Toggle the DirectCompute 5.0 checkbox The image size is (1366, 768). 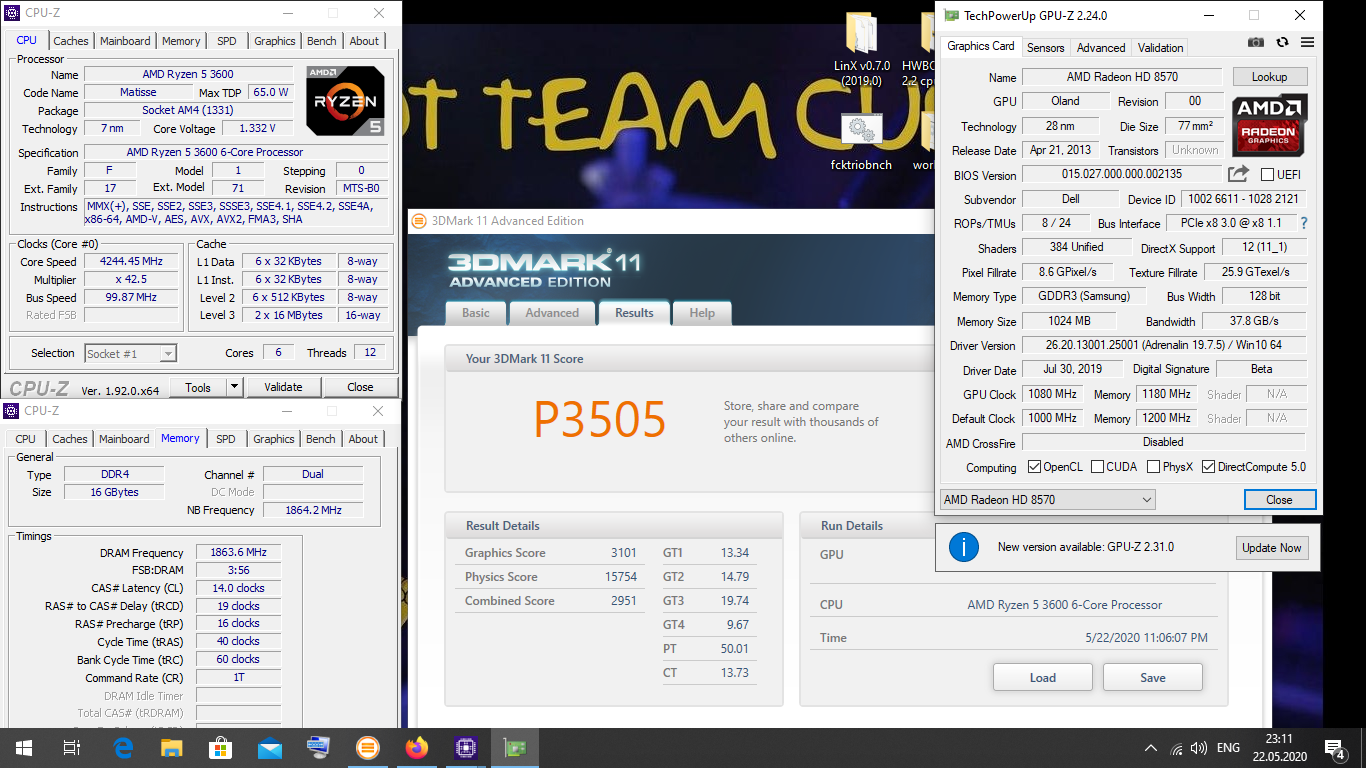pyautogui.click(x=1208, y=467)
